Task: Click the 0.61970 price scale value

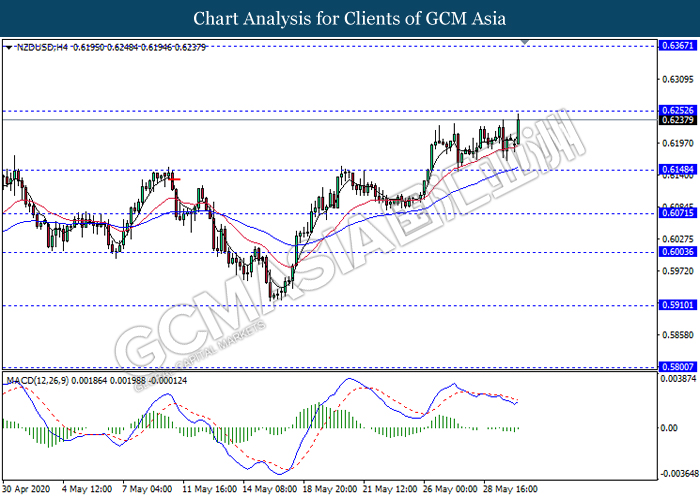Action: point(678,143)
